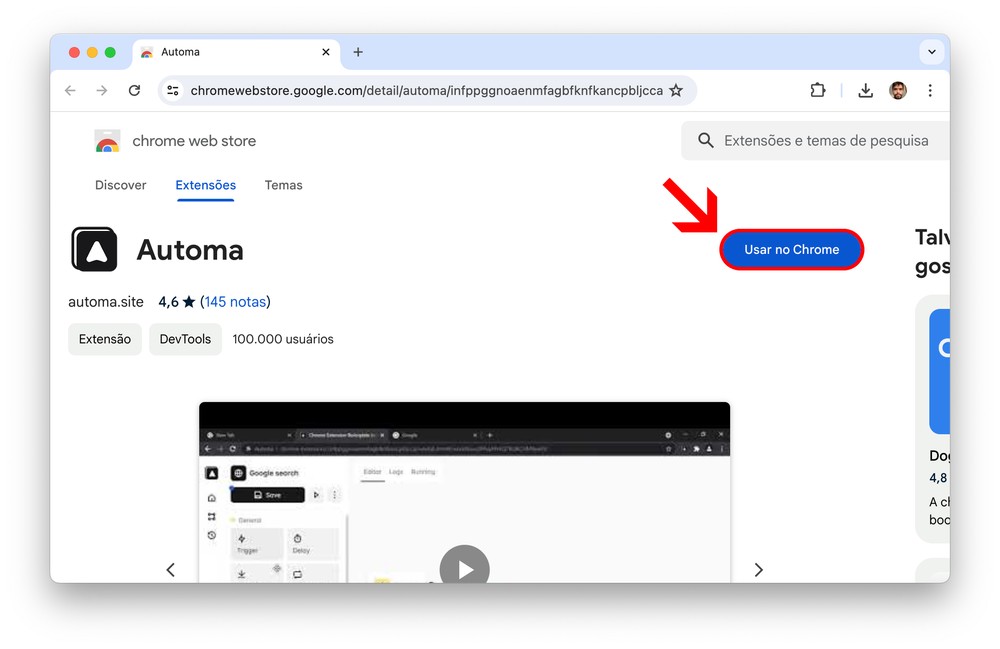
Task: Open the Downloads icon in toolbar
Action: (x=865, y=90)
